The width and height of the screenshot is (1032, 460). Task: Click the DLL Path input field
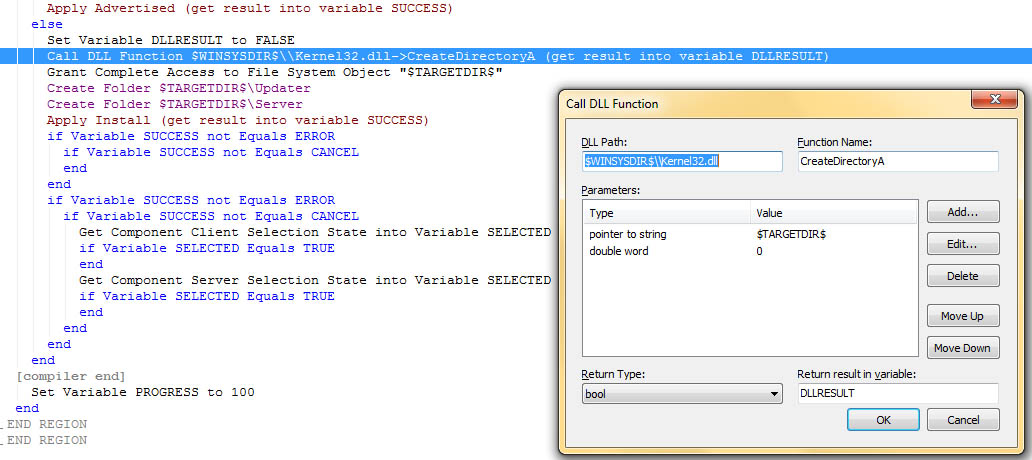click(682, 161)
